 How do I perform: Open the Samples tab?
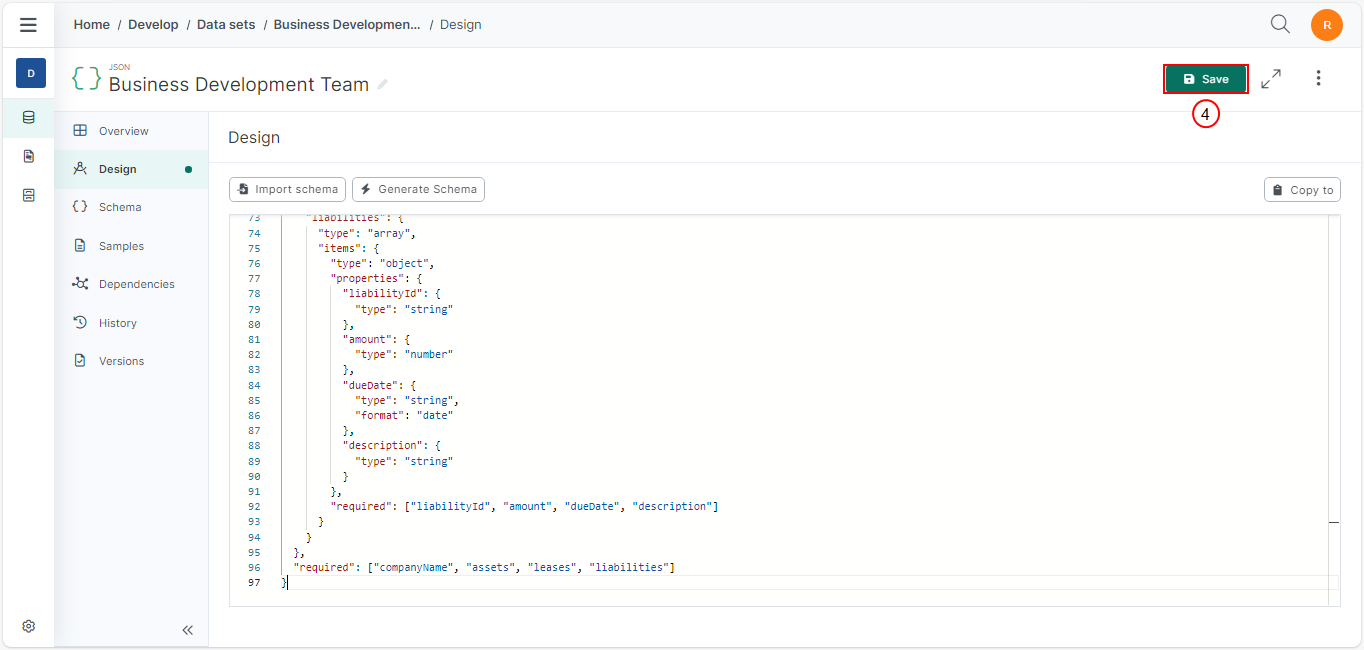click(x=131, y=246)
